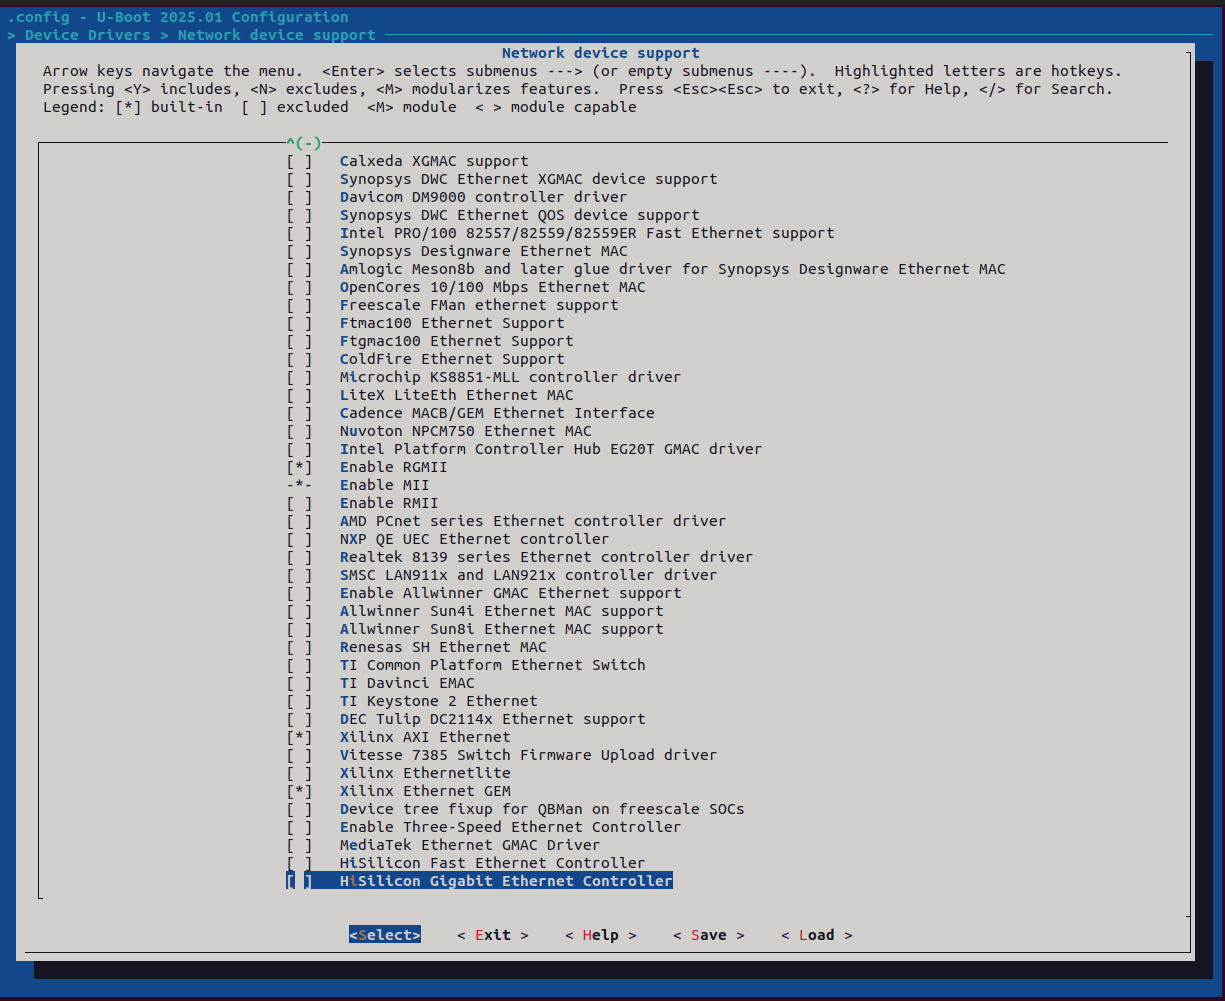This screenshot has width=1225, height=1001.
Task: Select AMD PCnet series Ethernet controller driver
Action: tap(533, 521)
